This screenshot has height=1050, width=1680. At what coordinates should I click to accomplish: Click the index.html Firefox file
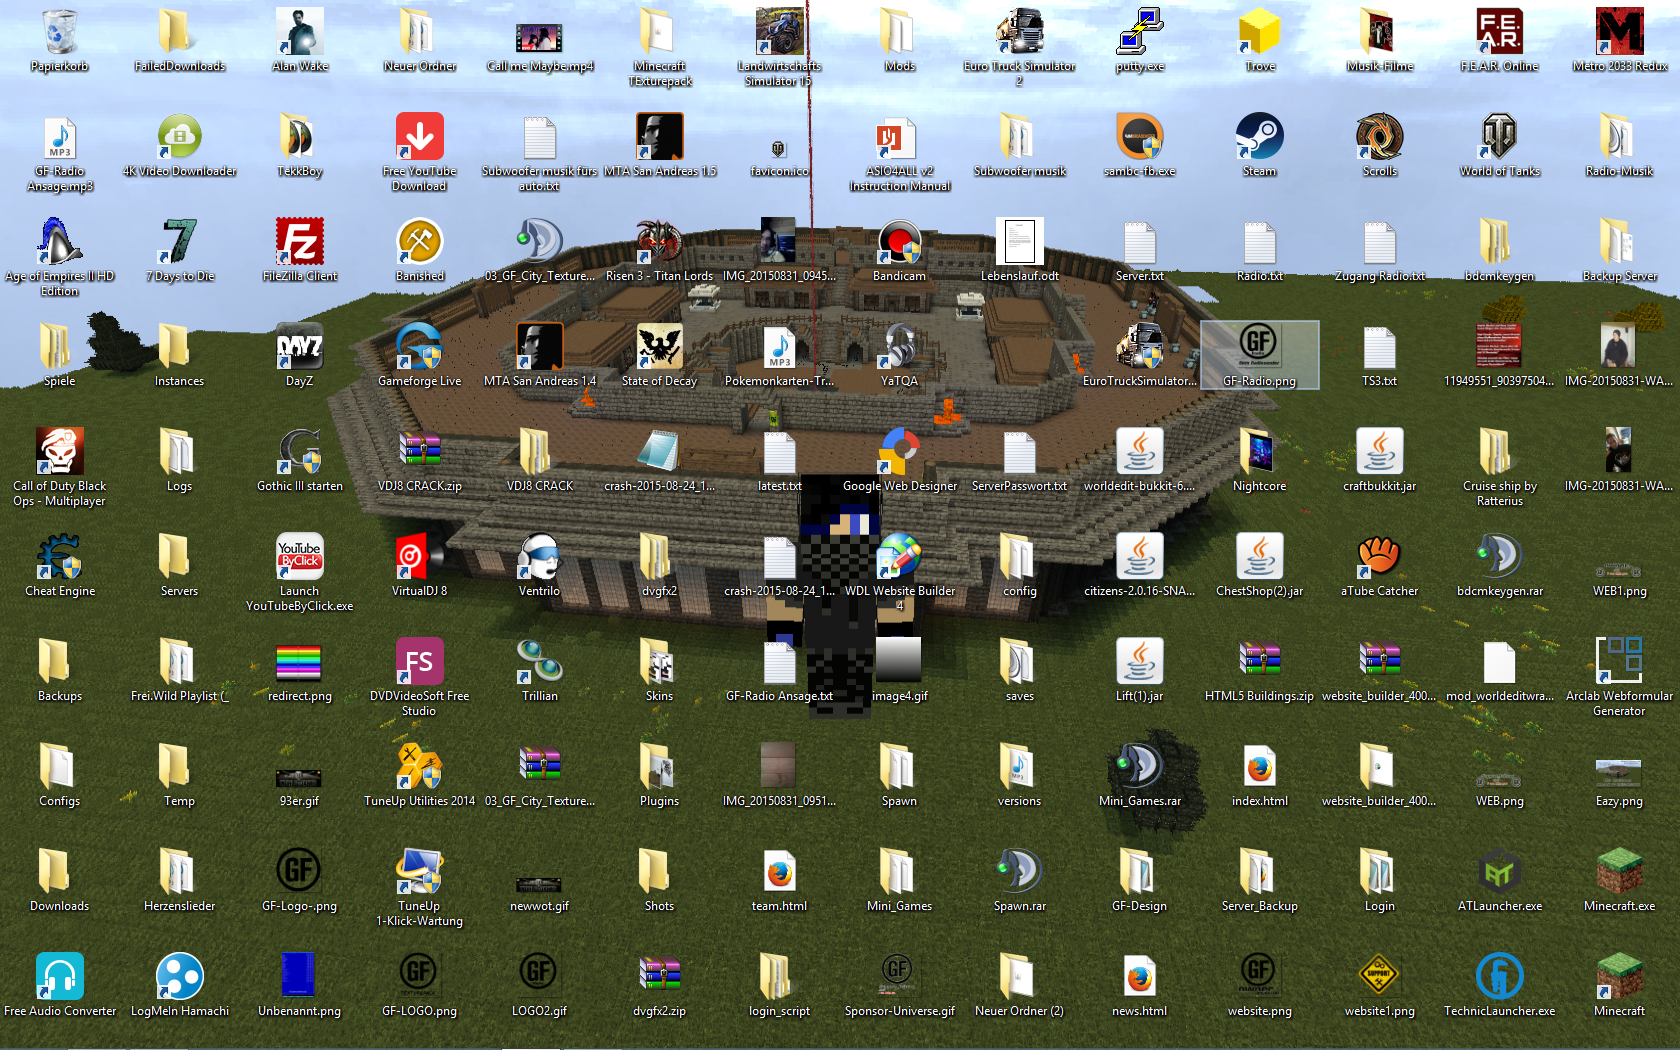(1259, 768)
